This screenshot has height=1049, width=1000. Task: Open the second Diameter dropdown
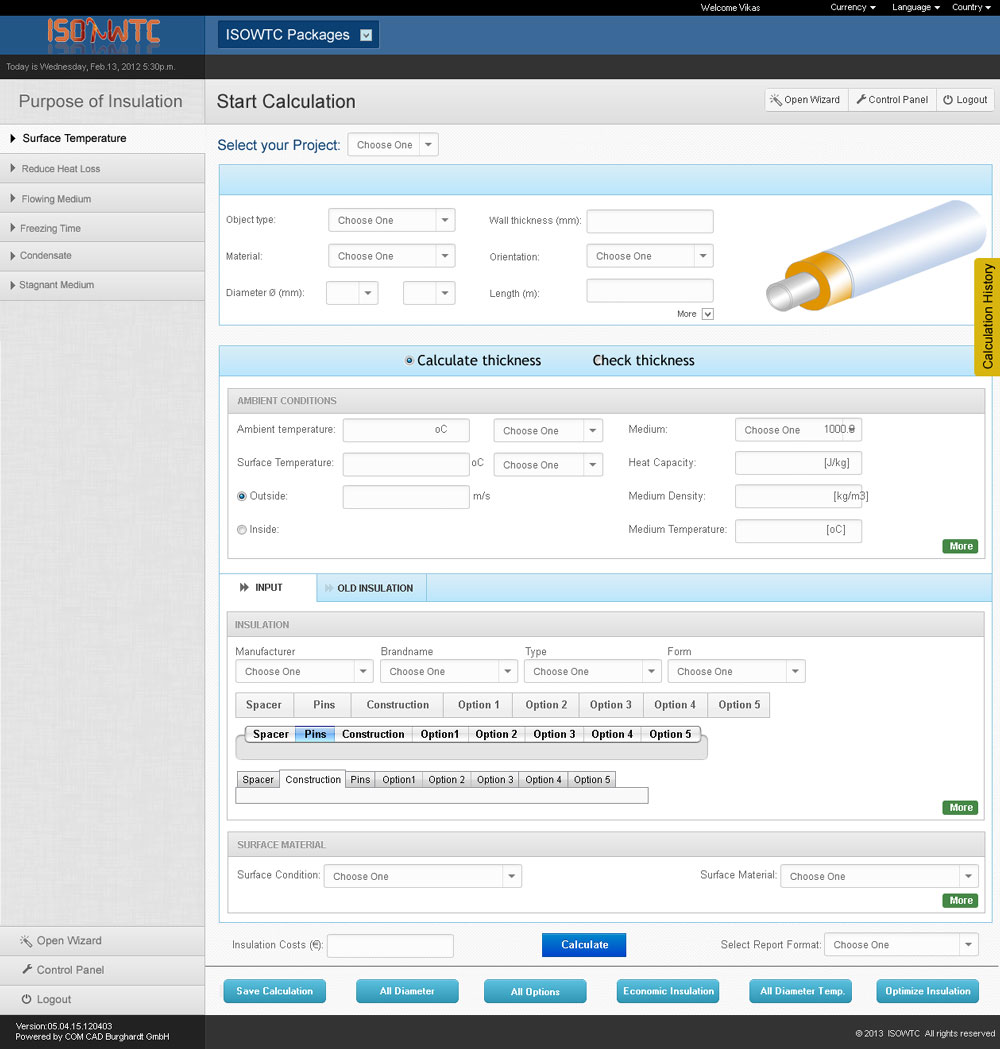tap(429, 293)
